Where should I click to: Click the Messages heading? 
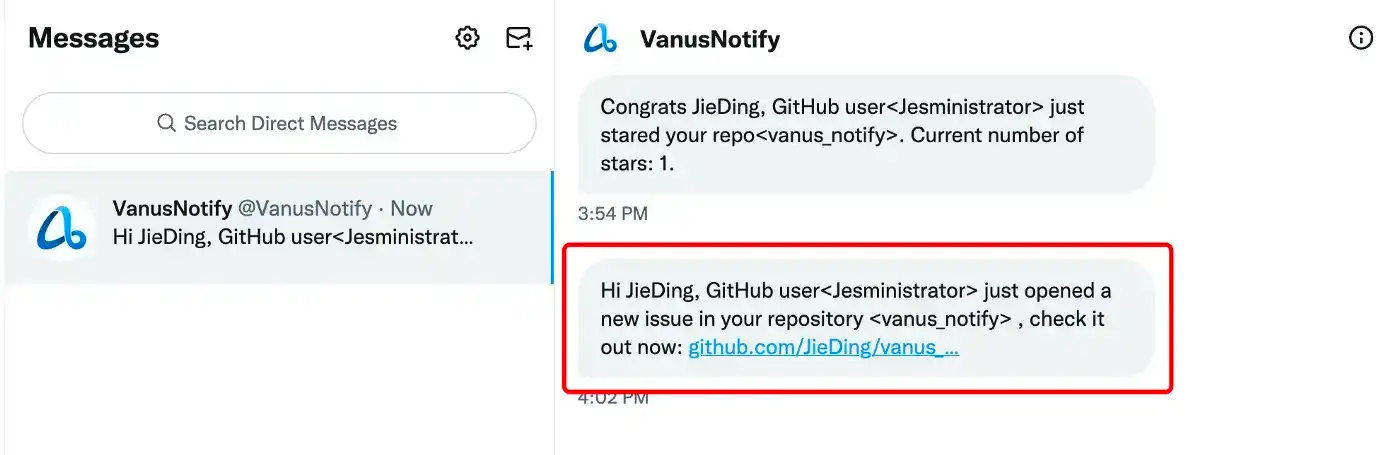94,38
